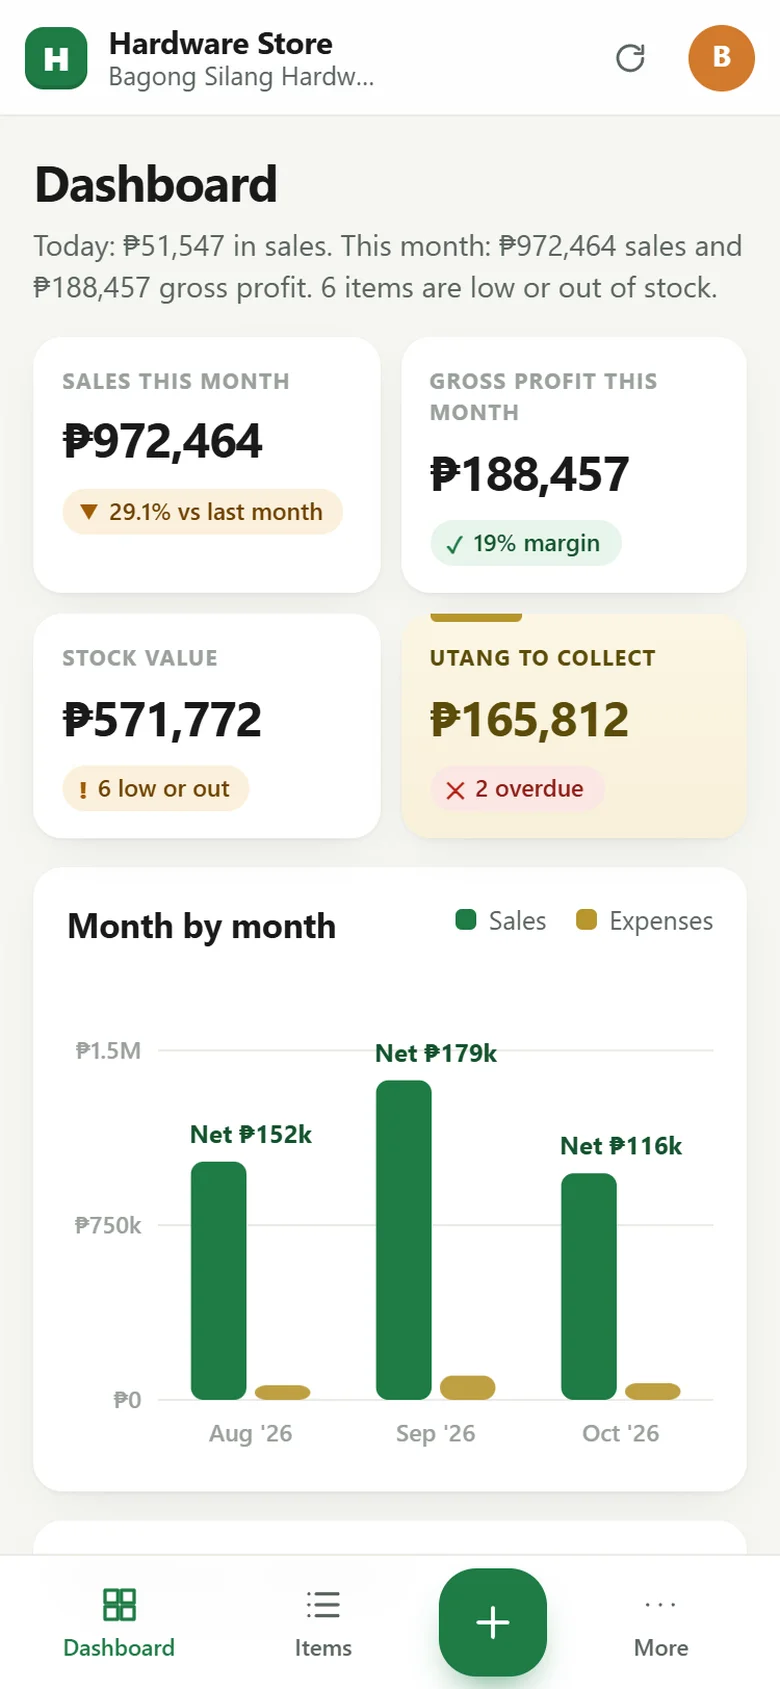Click the 19% margin badge
Screen dimensions: 780x1689
point(526,543)
